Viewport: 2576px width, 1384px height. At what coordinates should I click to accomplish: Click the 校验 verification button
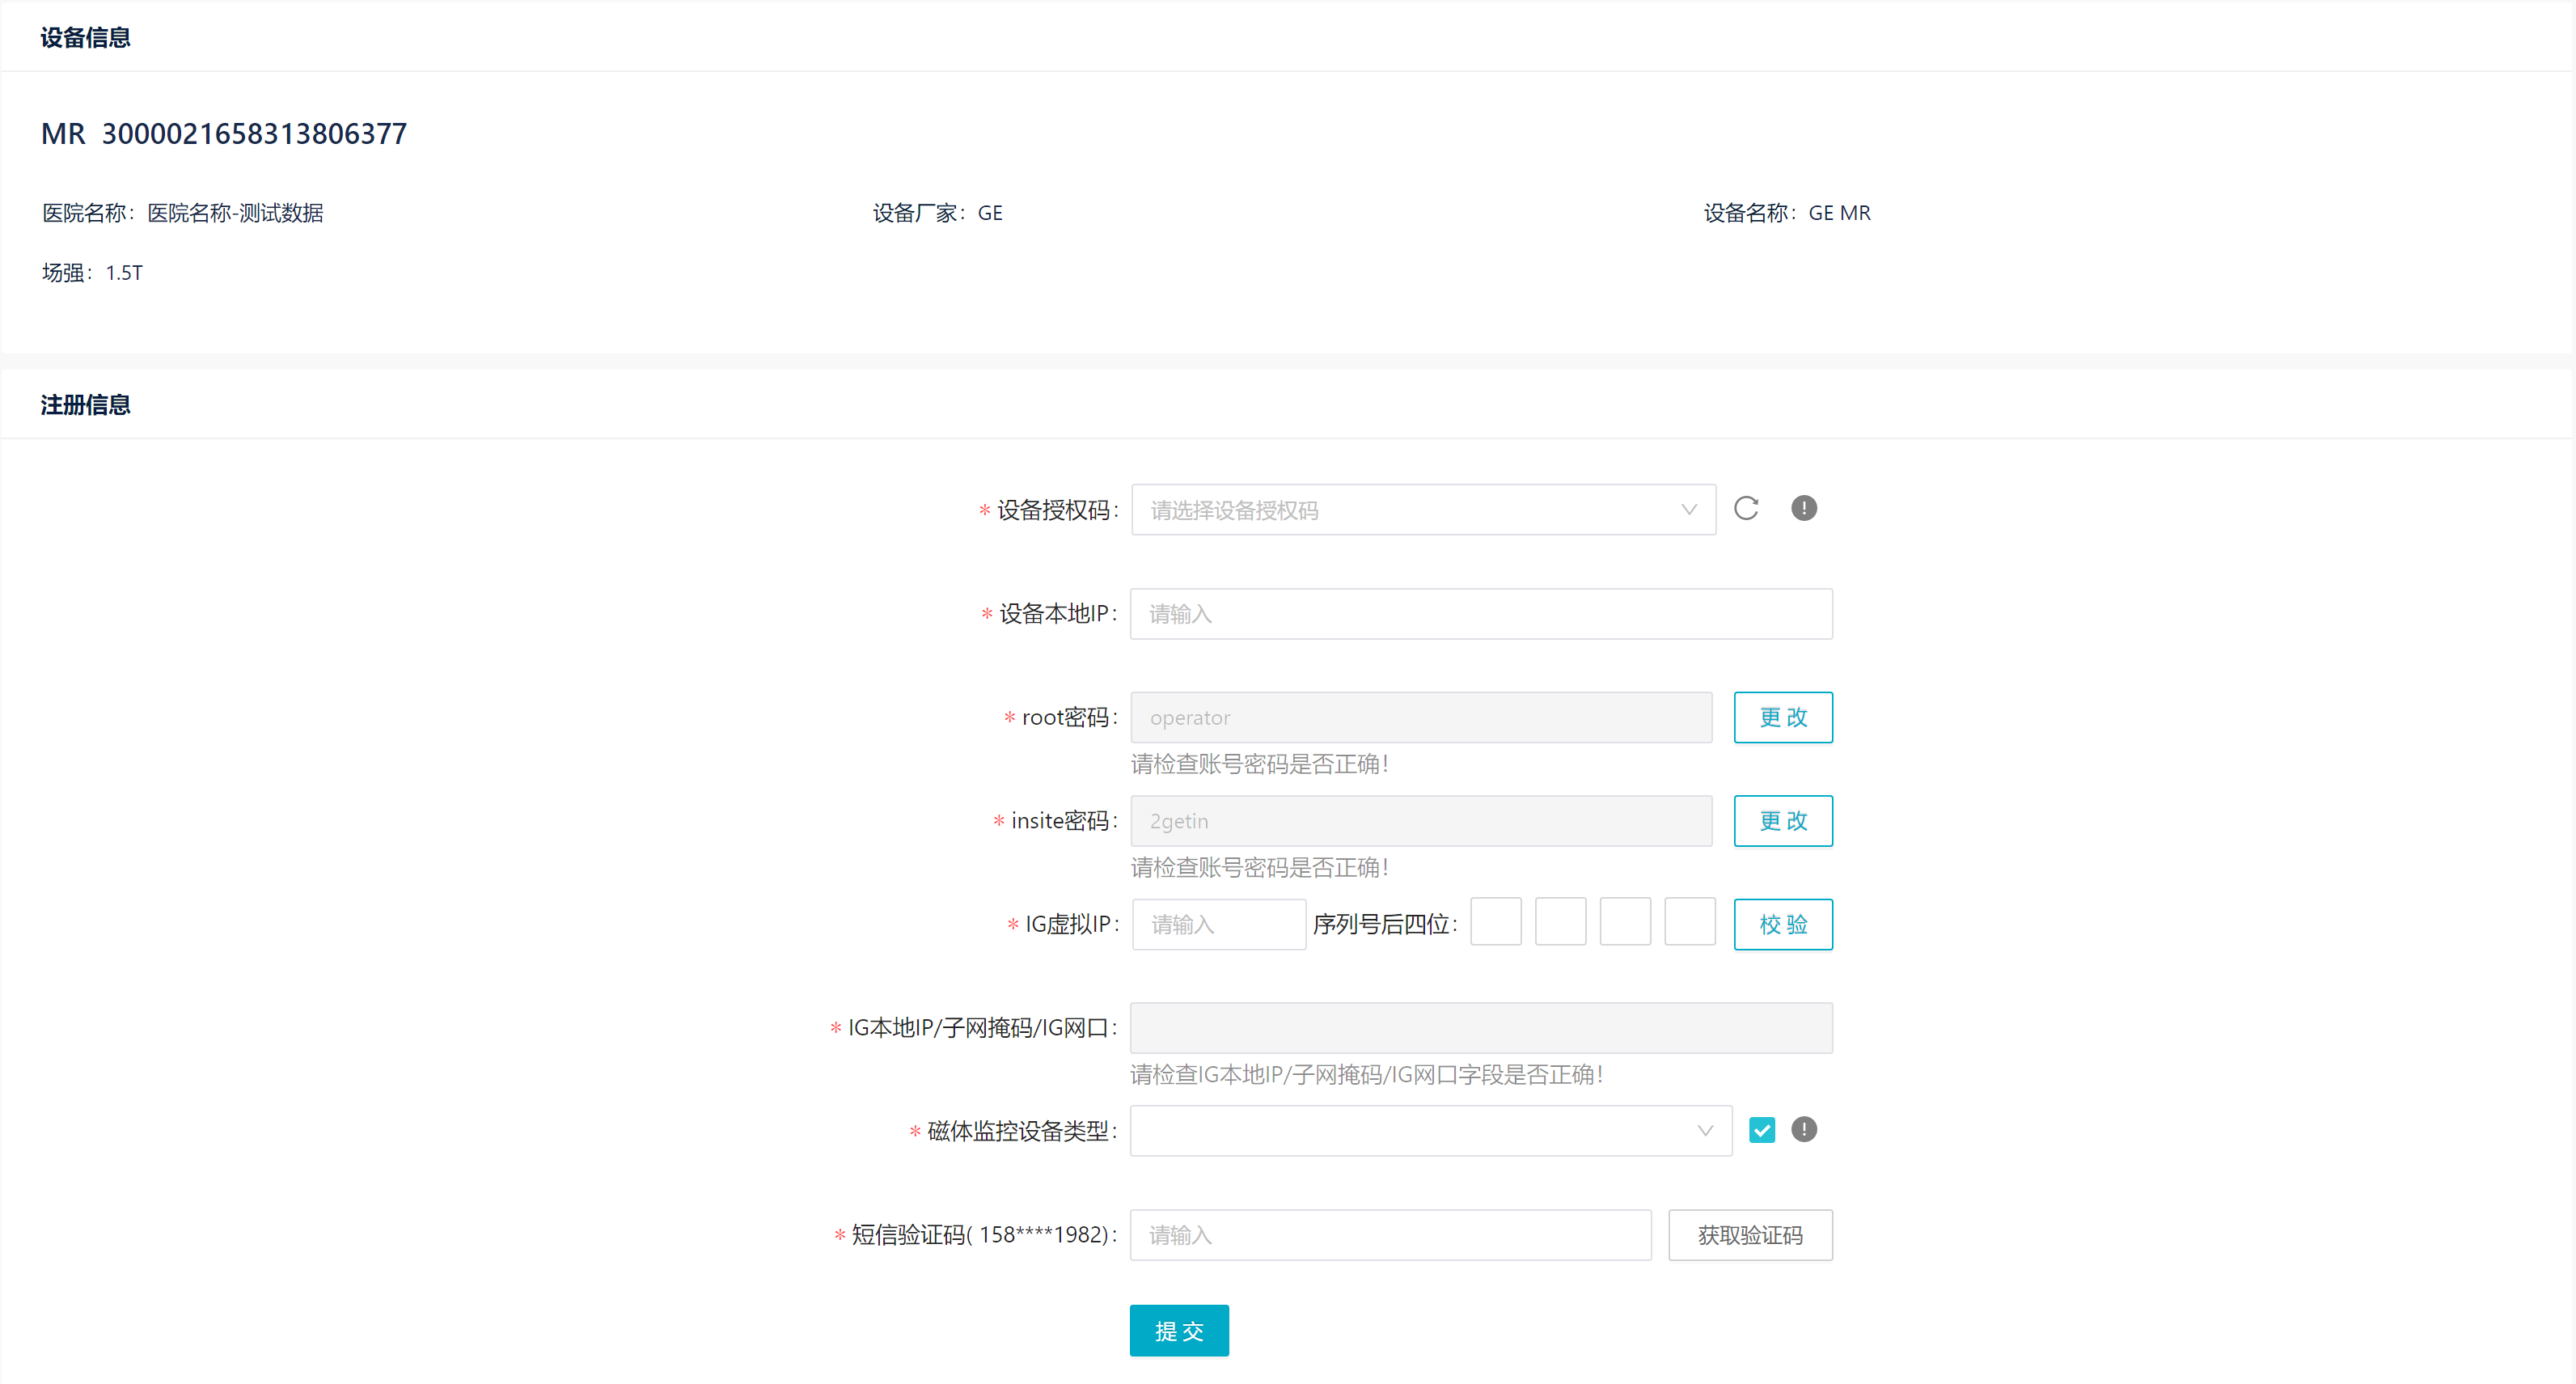(x=1783, y=924)
